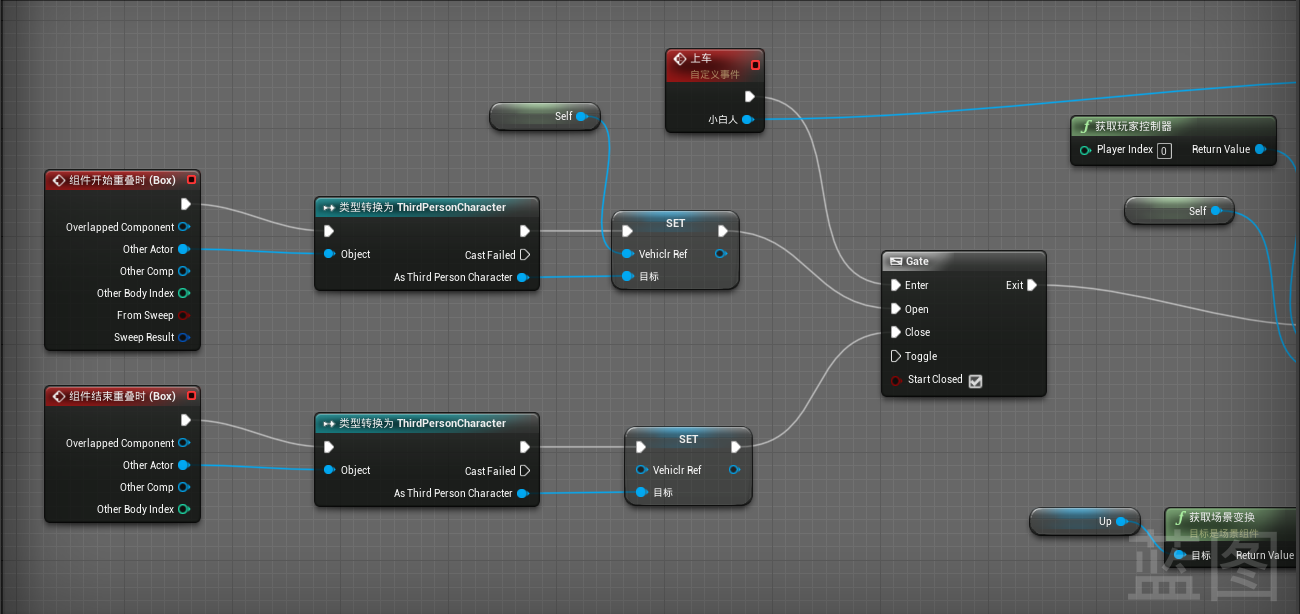Image resolution: width=1300 pixels, height=614 pixels.
Task: Click the Player Index value field
Action: (1164, 151)
